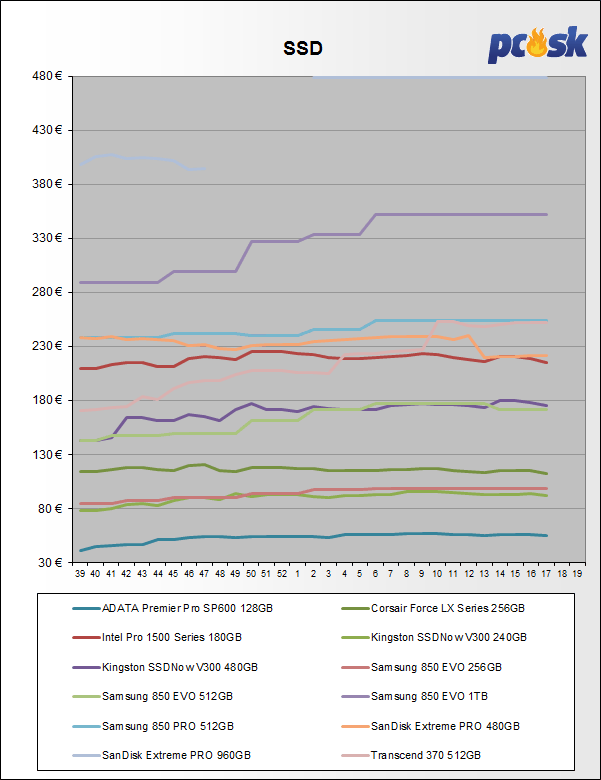Image resolution: width=601 pixels, height=780 pixels.
Task: Click the 480 € label on the Y-axis
Action: [48, 76]
